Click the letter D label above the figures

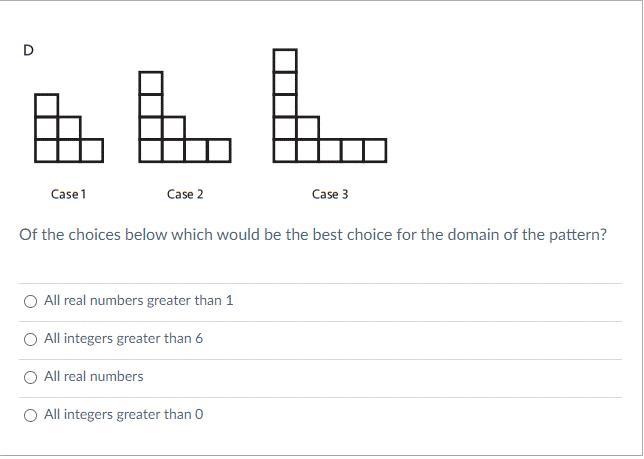[28, 50]
